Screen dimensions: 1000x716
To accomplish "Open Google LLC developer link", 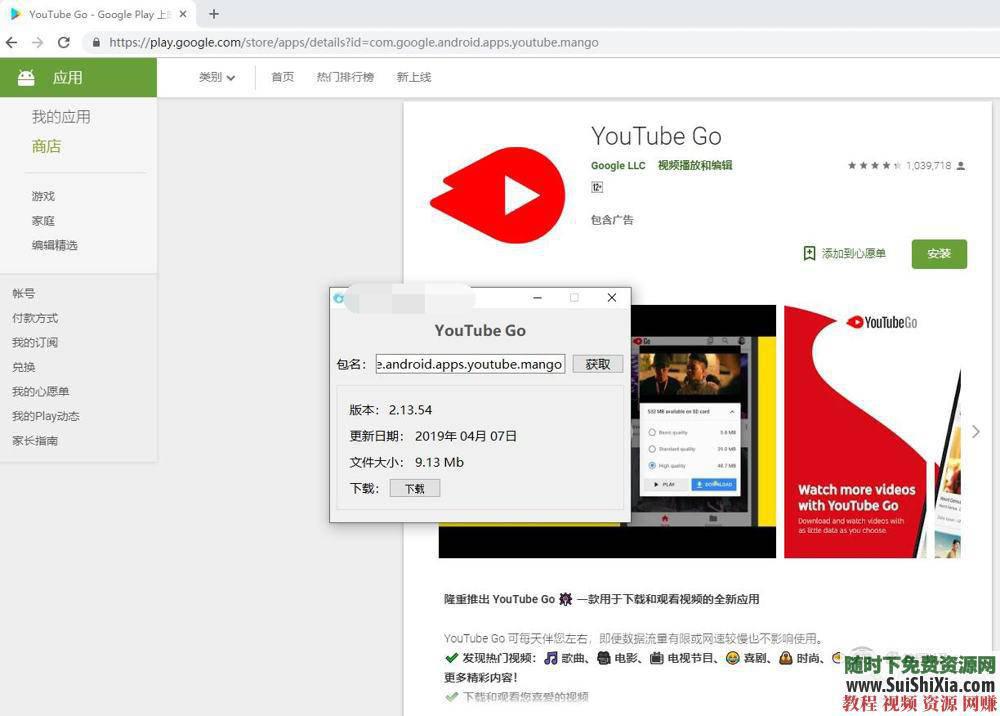I will [x=618, y=165].
